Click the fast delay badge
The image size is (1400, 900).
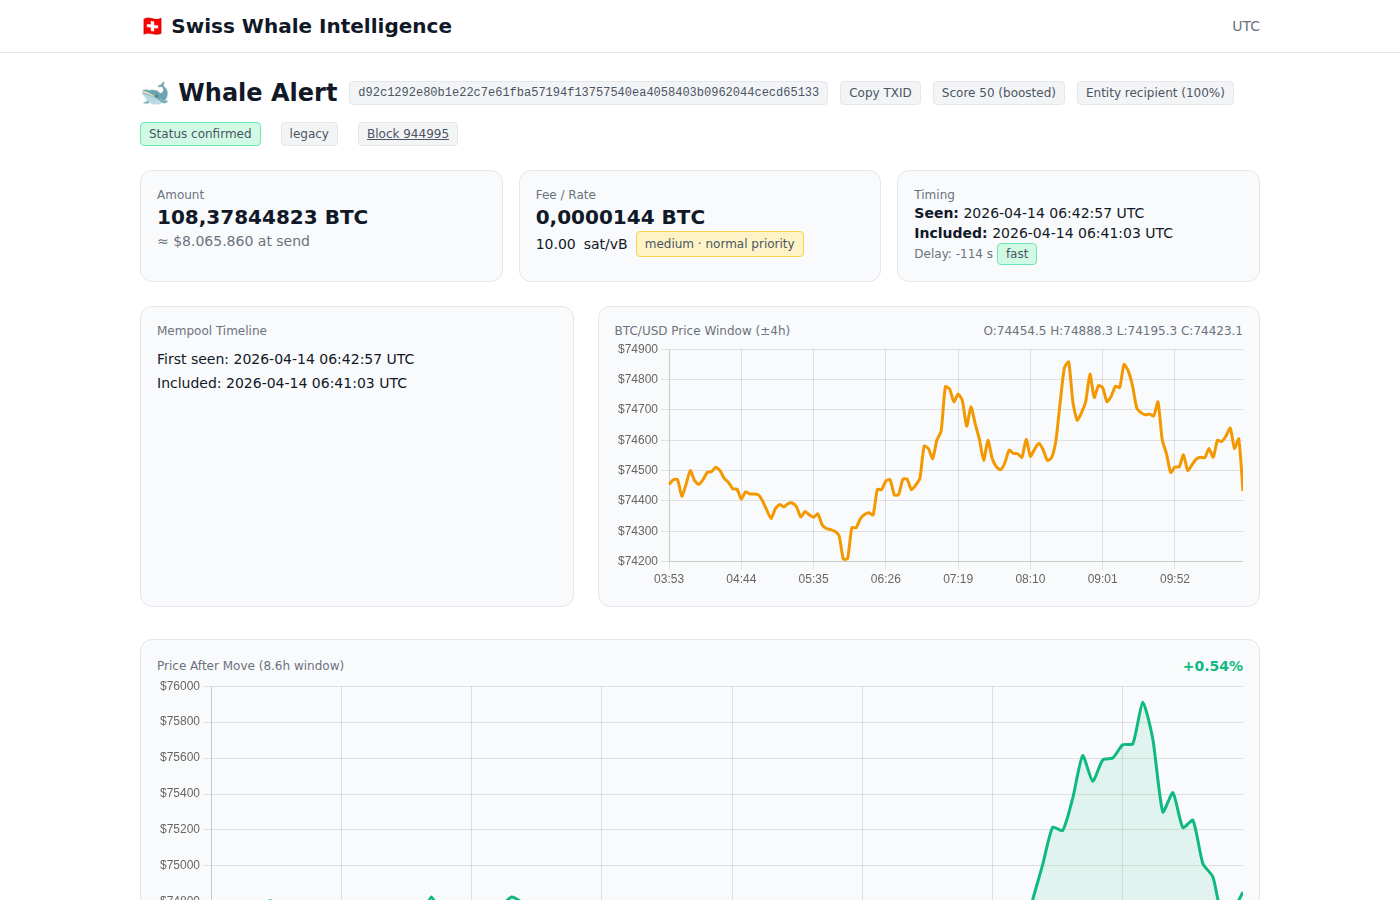1016,254
